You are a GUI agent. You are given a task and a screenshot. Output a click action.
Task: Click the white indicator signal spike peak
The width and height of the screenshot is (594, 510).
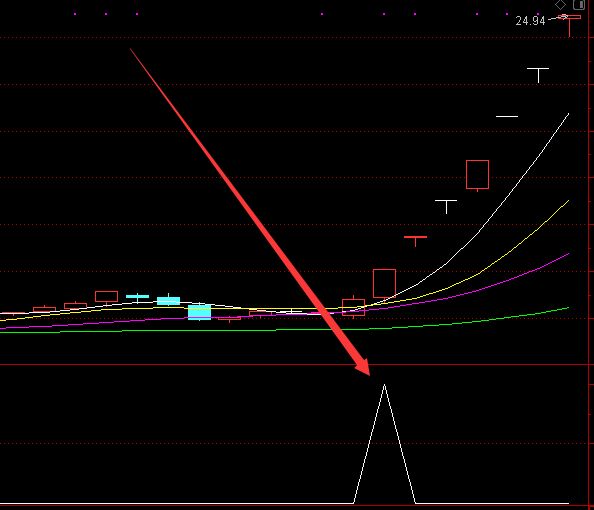[x=385, y=385]
